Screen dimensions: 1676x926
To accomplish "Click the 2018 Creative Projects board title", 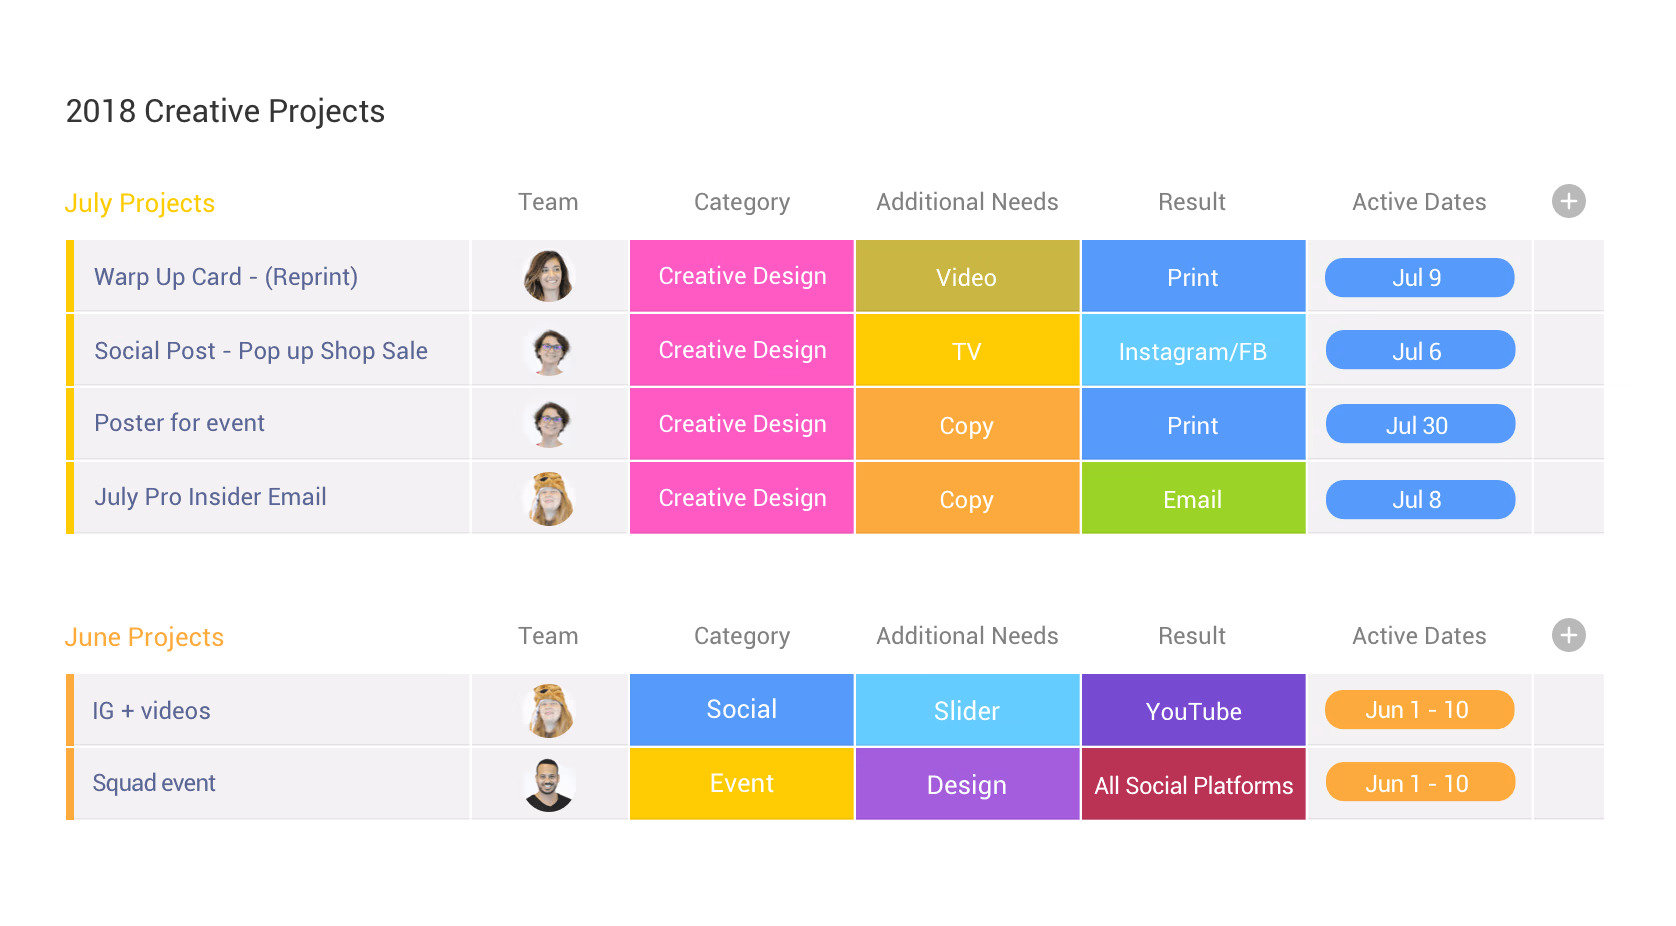I will 225,111.
